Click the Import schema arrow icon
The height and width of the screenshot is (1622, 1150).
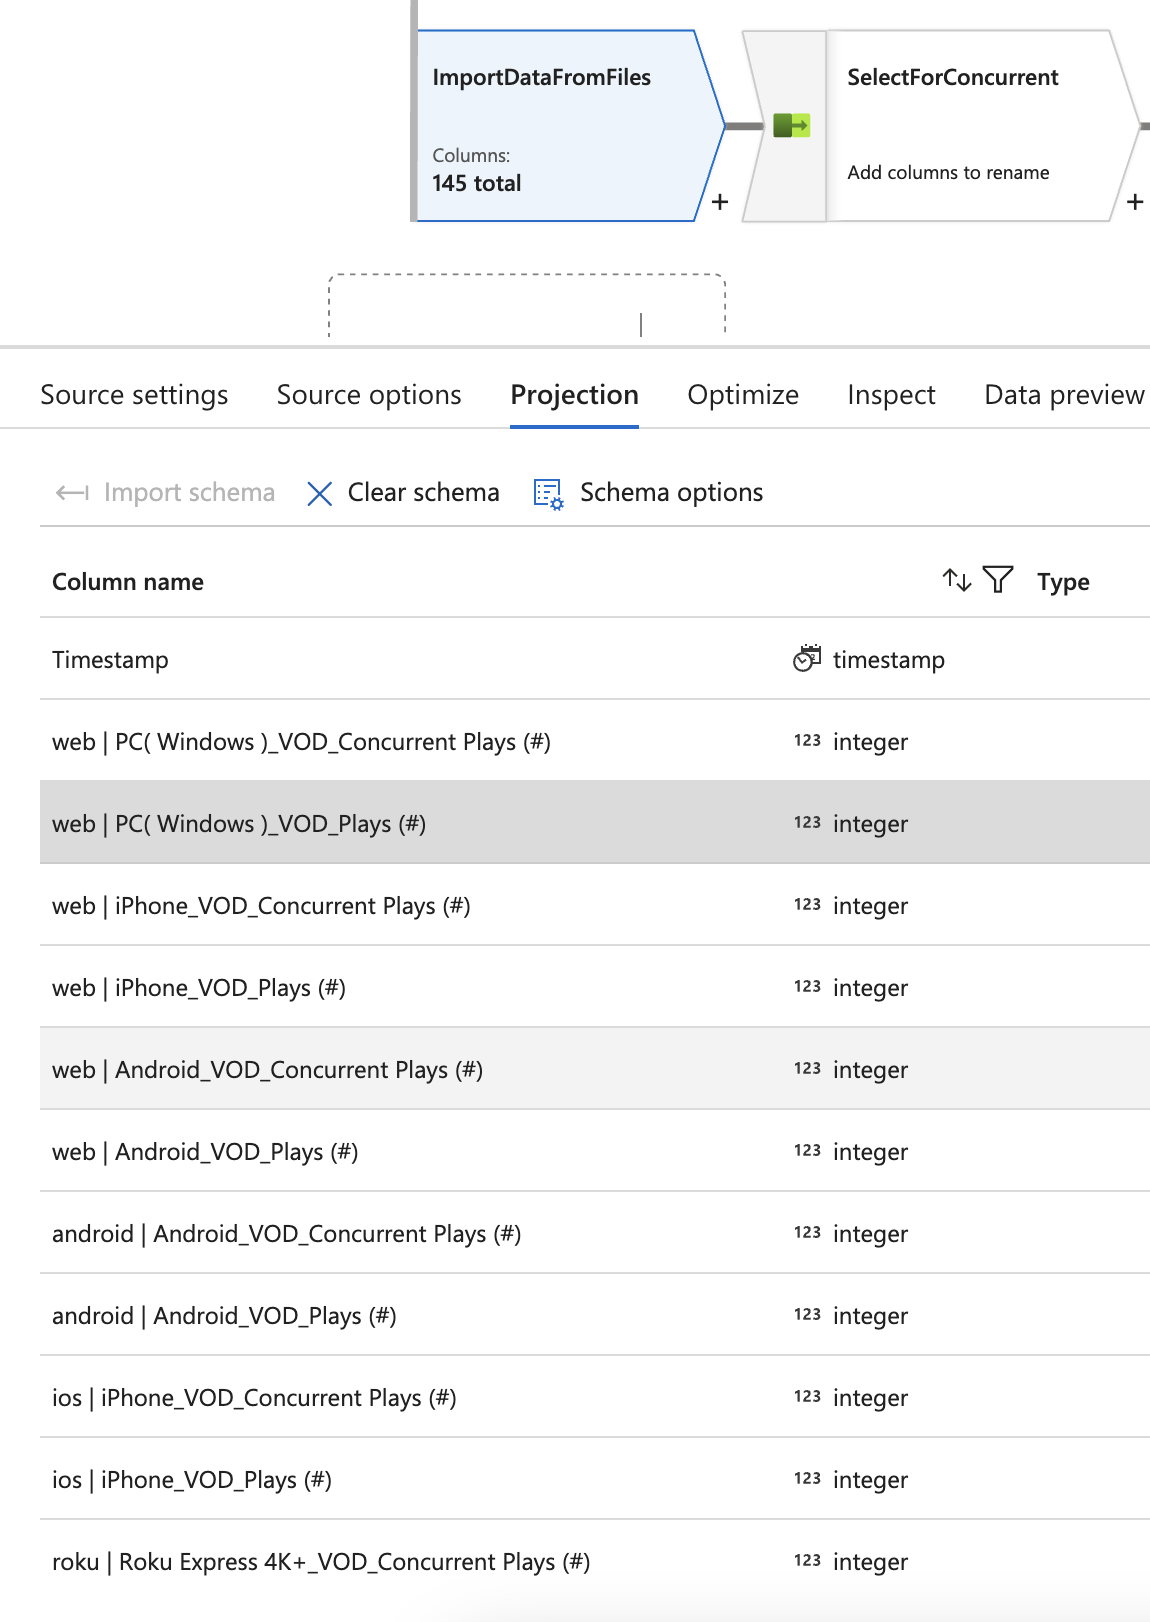click(x=72, y=493)
